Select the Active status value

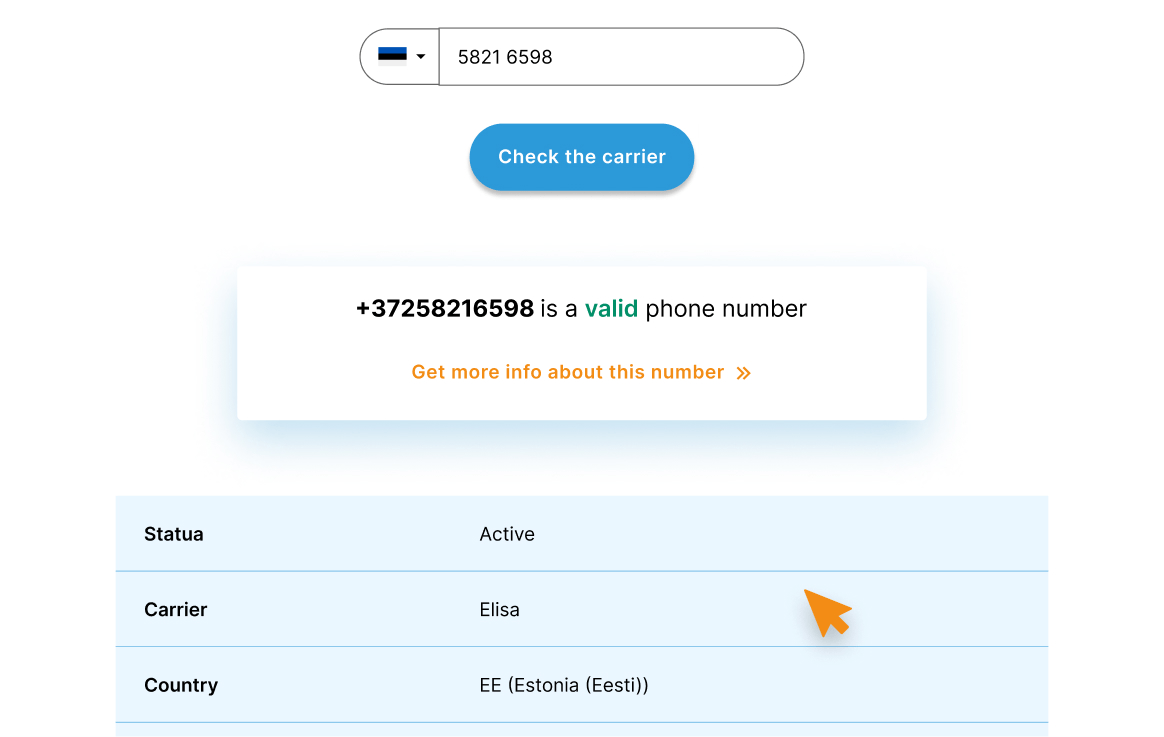pyautogui.click(x=506, y=534)
